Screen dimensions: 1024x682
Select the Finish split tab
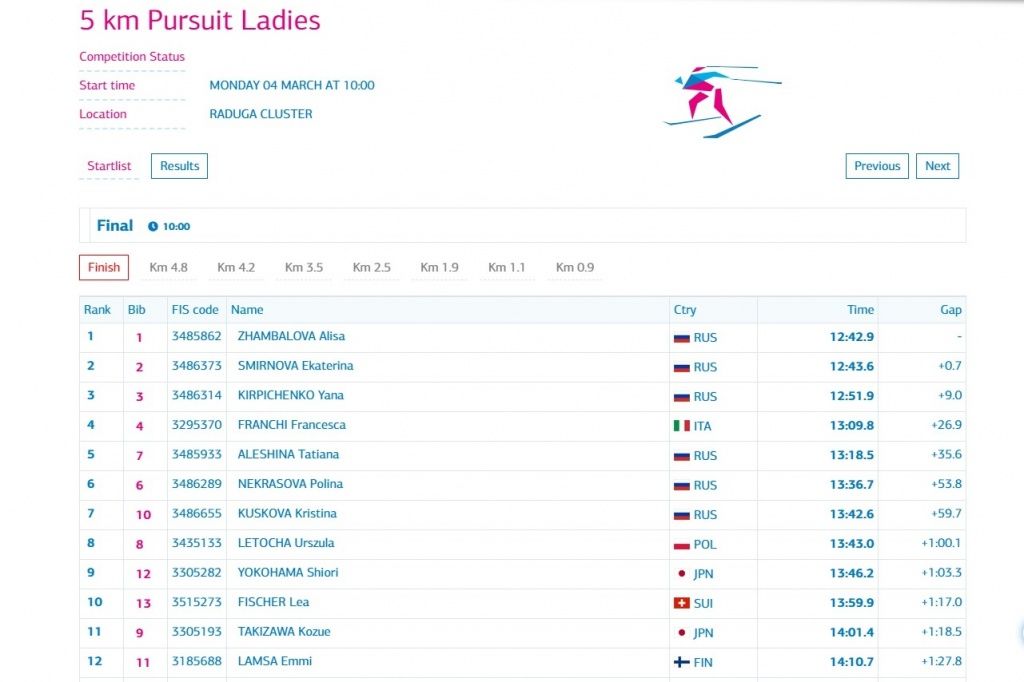point(103,268)
